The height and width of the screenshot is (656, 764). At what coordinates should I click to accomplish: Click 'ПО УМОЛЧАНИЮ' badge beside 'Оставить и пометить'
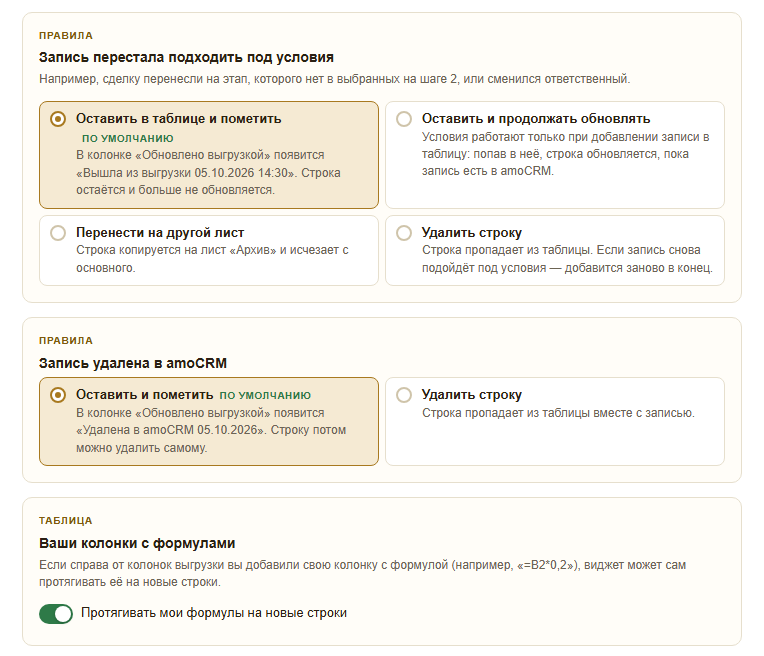265,395
